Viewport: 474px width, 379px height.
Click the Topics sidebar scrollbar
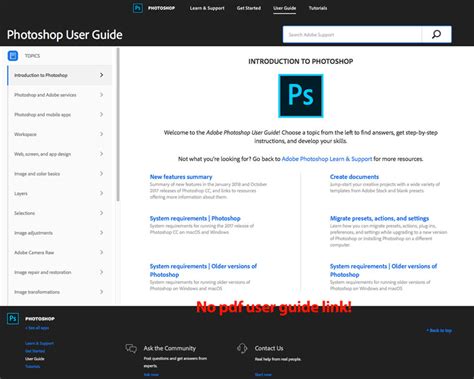coord(118,125)
